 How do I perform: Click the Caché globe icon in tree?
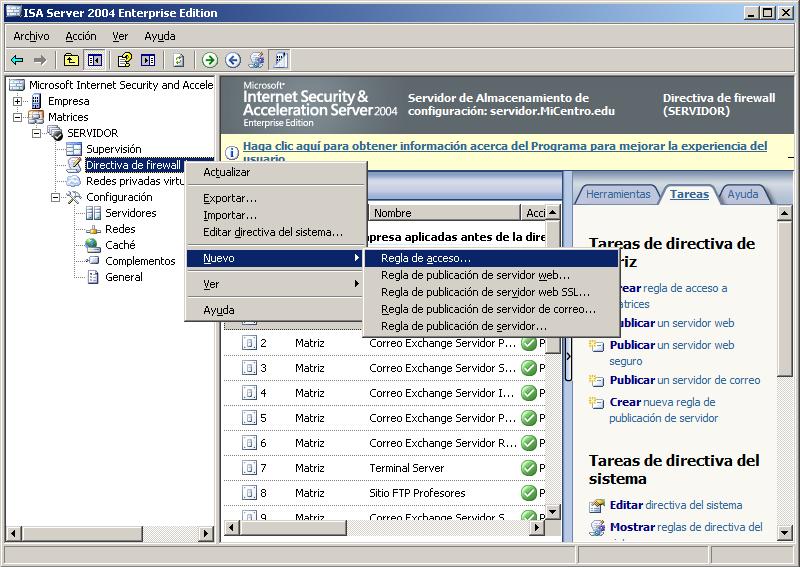pos(93,245)
